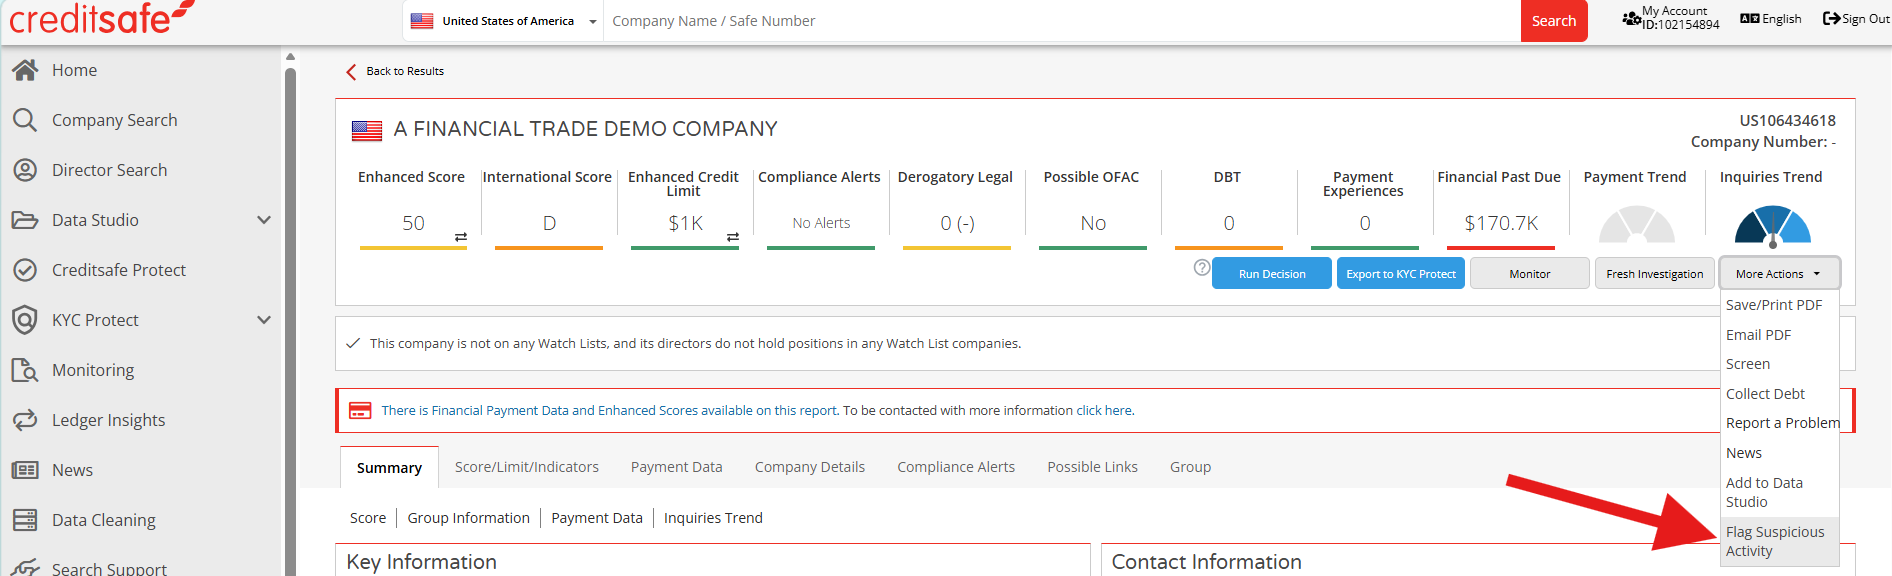Click the sidebar vertical scrollbar
1892x576 pixels.
click(x=290, y=320)
